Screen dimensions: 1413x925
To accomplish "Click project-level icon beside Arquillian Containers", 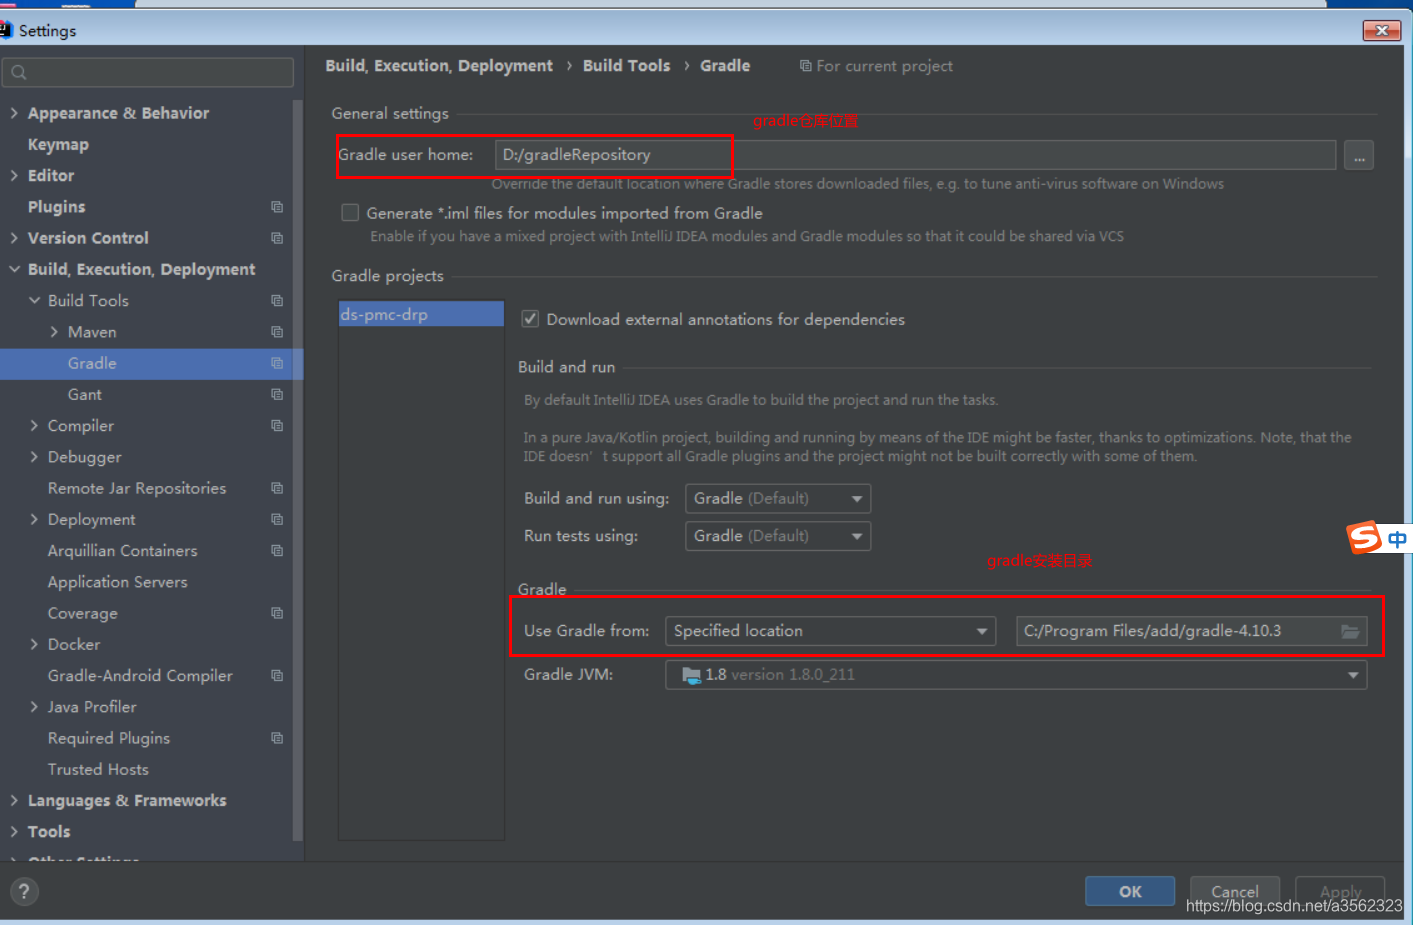I will point(277,551).
